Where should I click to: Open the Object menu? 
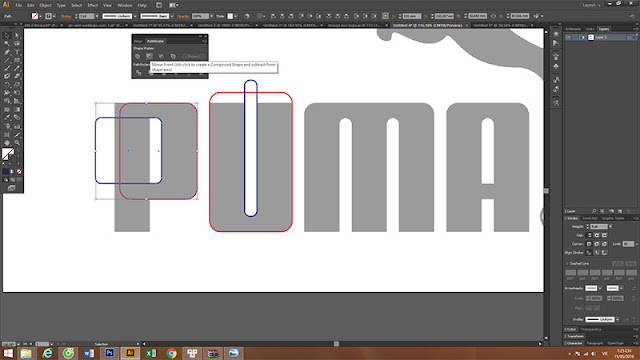pos(45,5)
